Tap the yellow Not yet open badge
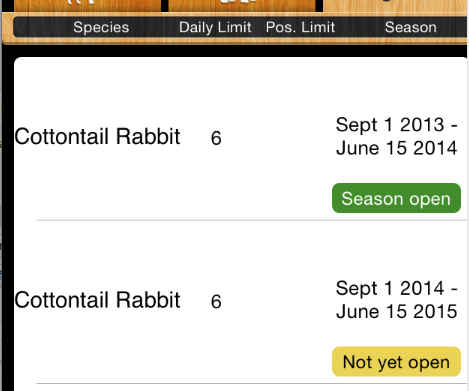The width and height of the screenshot is (469, 391). [x=396, y=362]
